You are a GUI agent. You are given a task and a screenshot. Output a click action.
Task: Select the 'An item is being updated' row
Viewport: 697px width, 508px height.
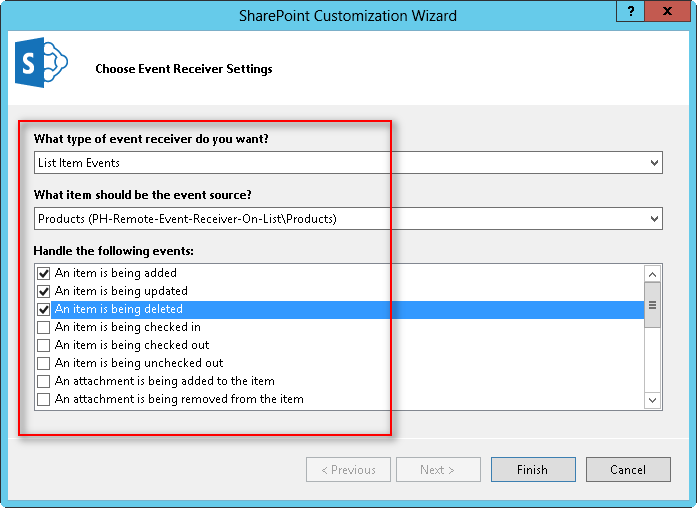point(121,291)
